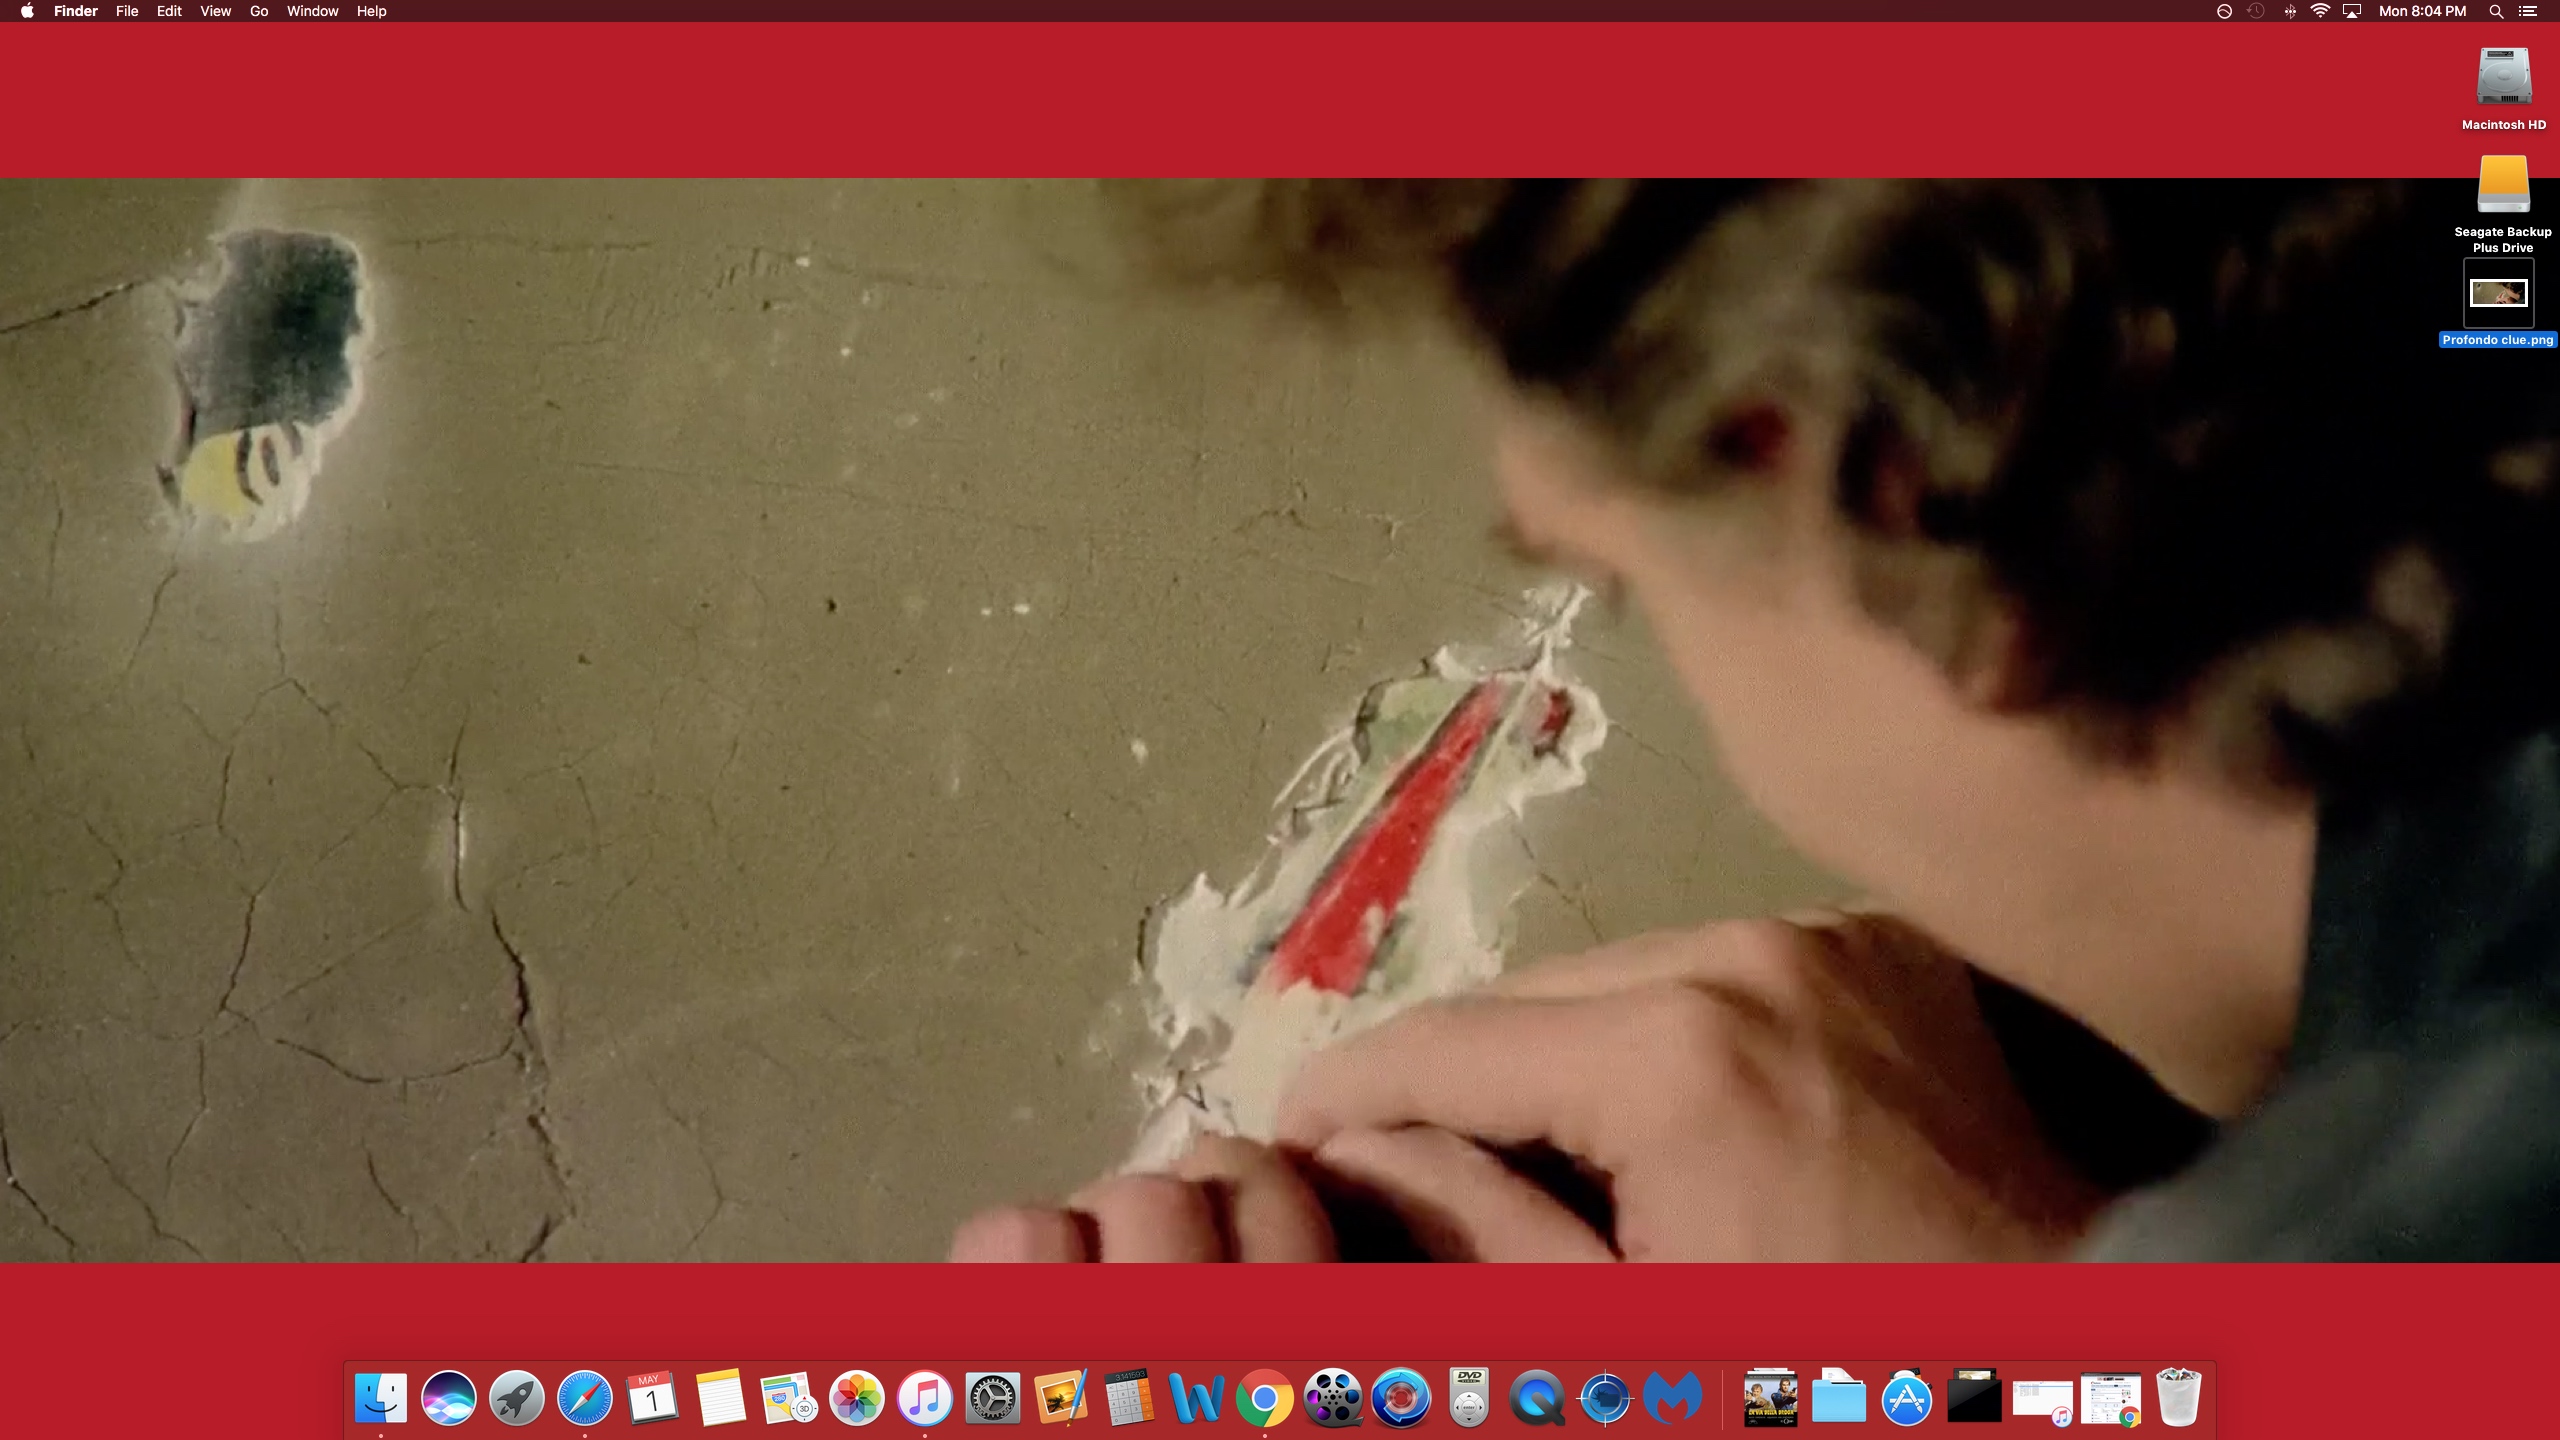Open Launchpad rocket icon
The height and width of the screenshot is (1440, 2560).
(x=516, y=1397)
